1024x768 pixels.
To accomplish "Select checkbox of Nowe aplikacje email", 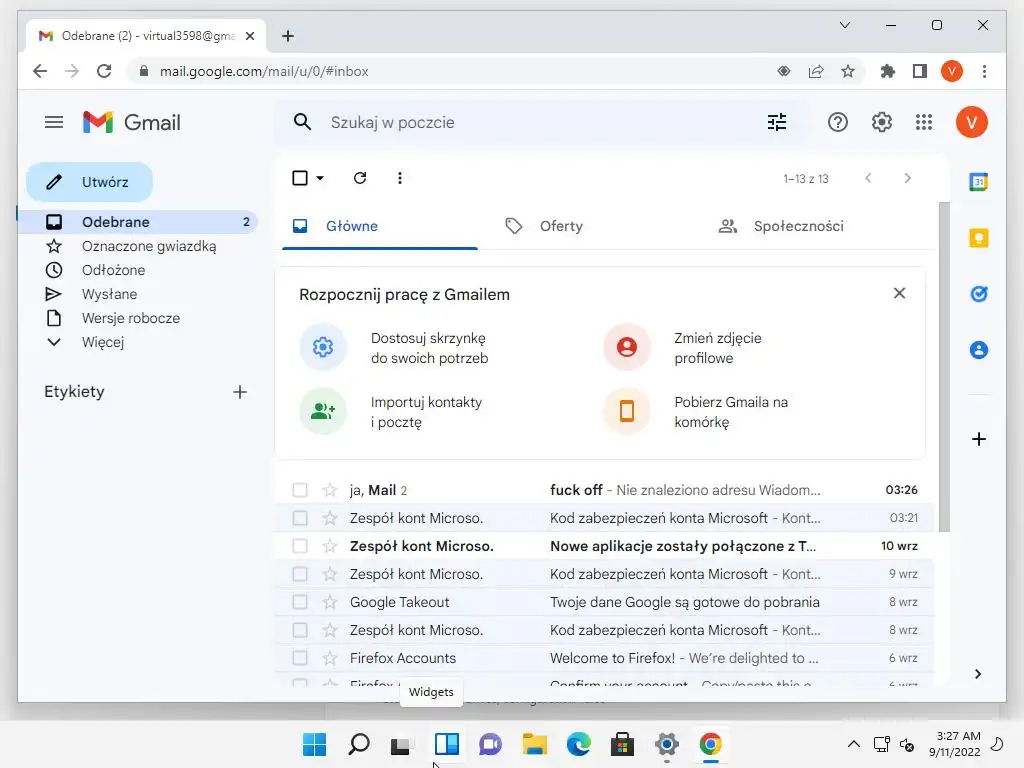I will (x=300, y=546).
